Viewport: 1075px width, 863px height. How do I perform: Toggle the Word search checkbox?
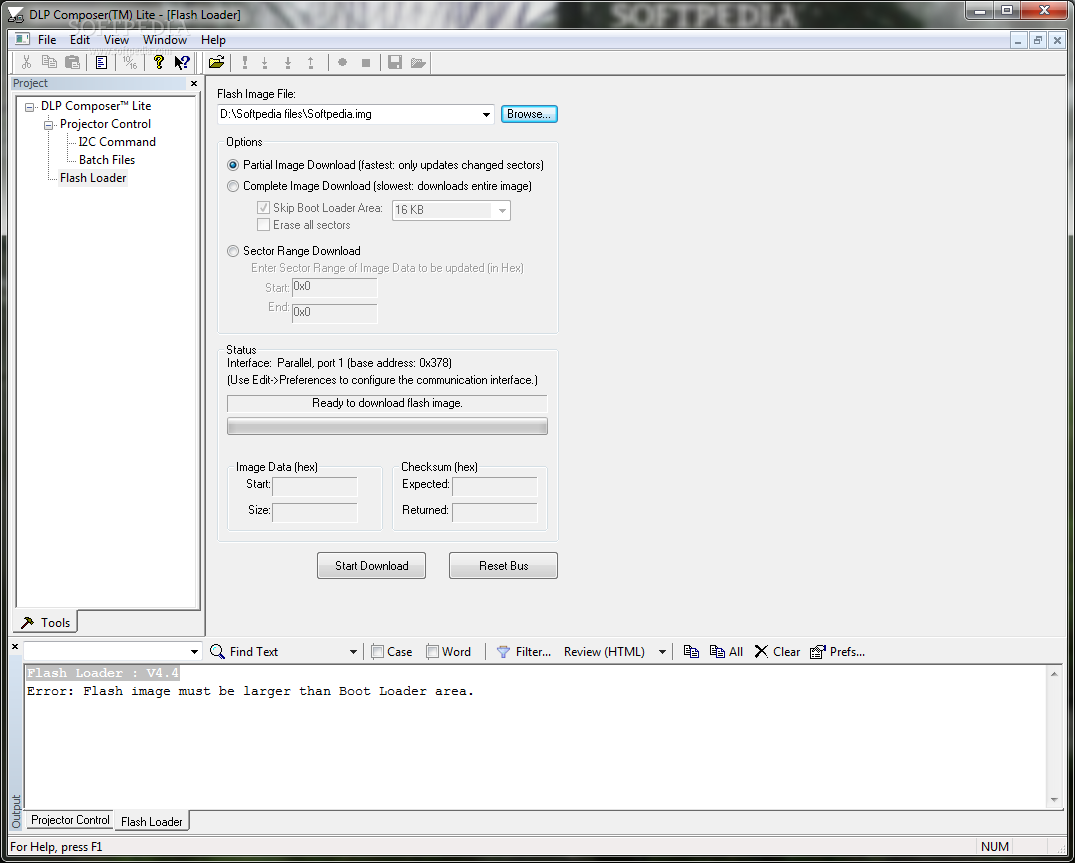432,652
